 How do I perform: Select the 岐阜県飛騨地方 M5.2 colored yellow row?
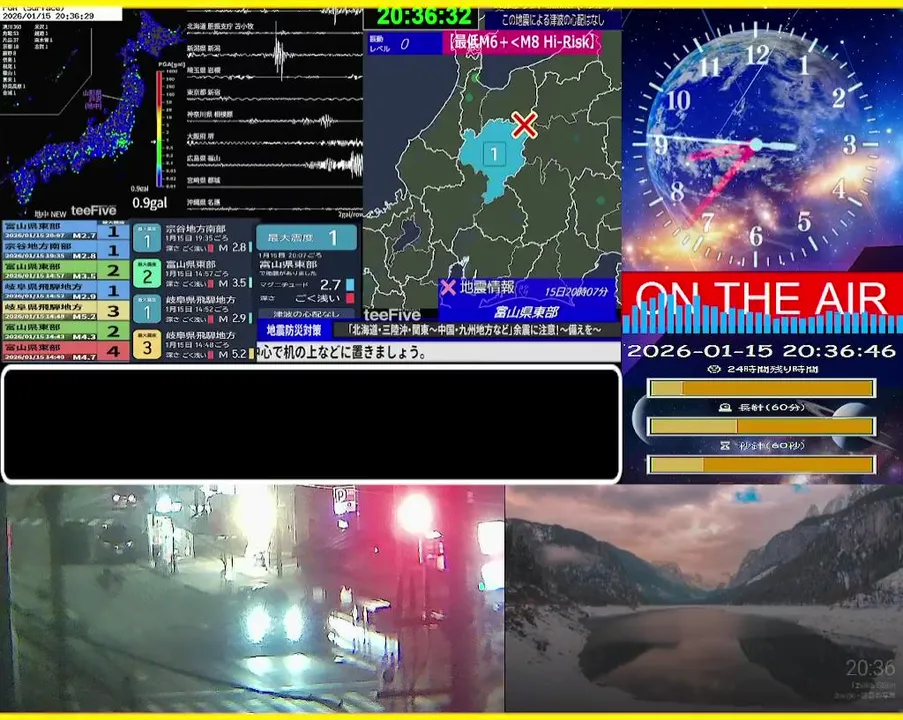pos(65,311)
